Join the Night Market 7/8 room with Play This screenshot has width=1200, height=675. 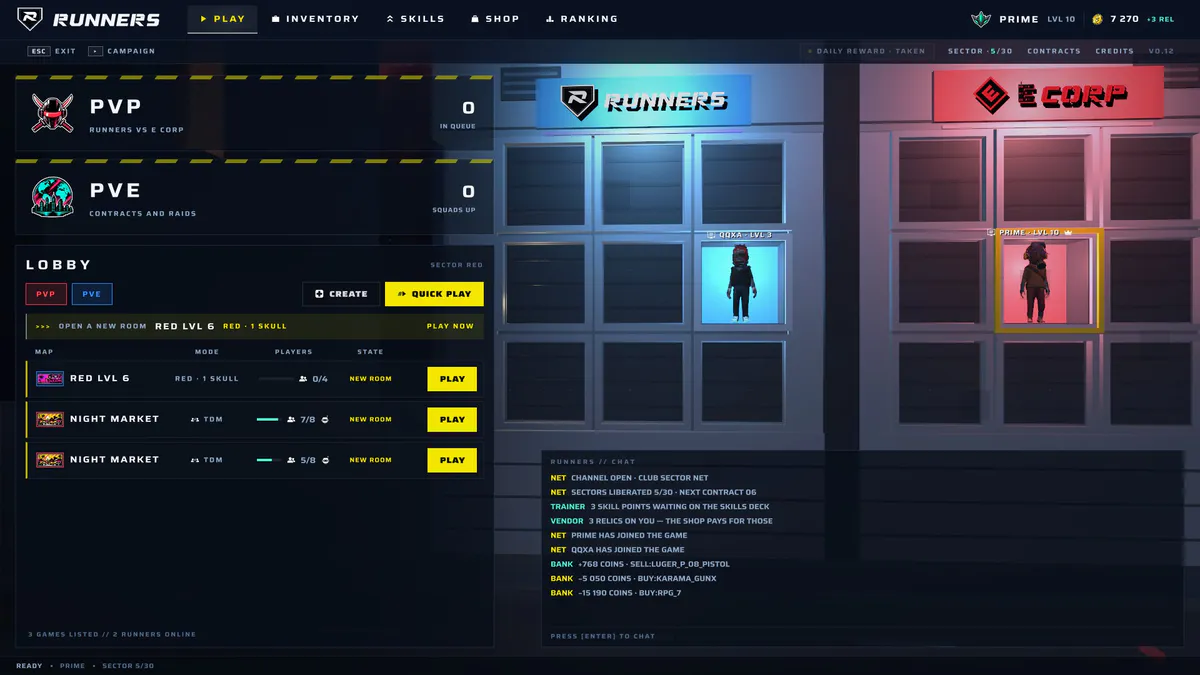coord(452,420)
